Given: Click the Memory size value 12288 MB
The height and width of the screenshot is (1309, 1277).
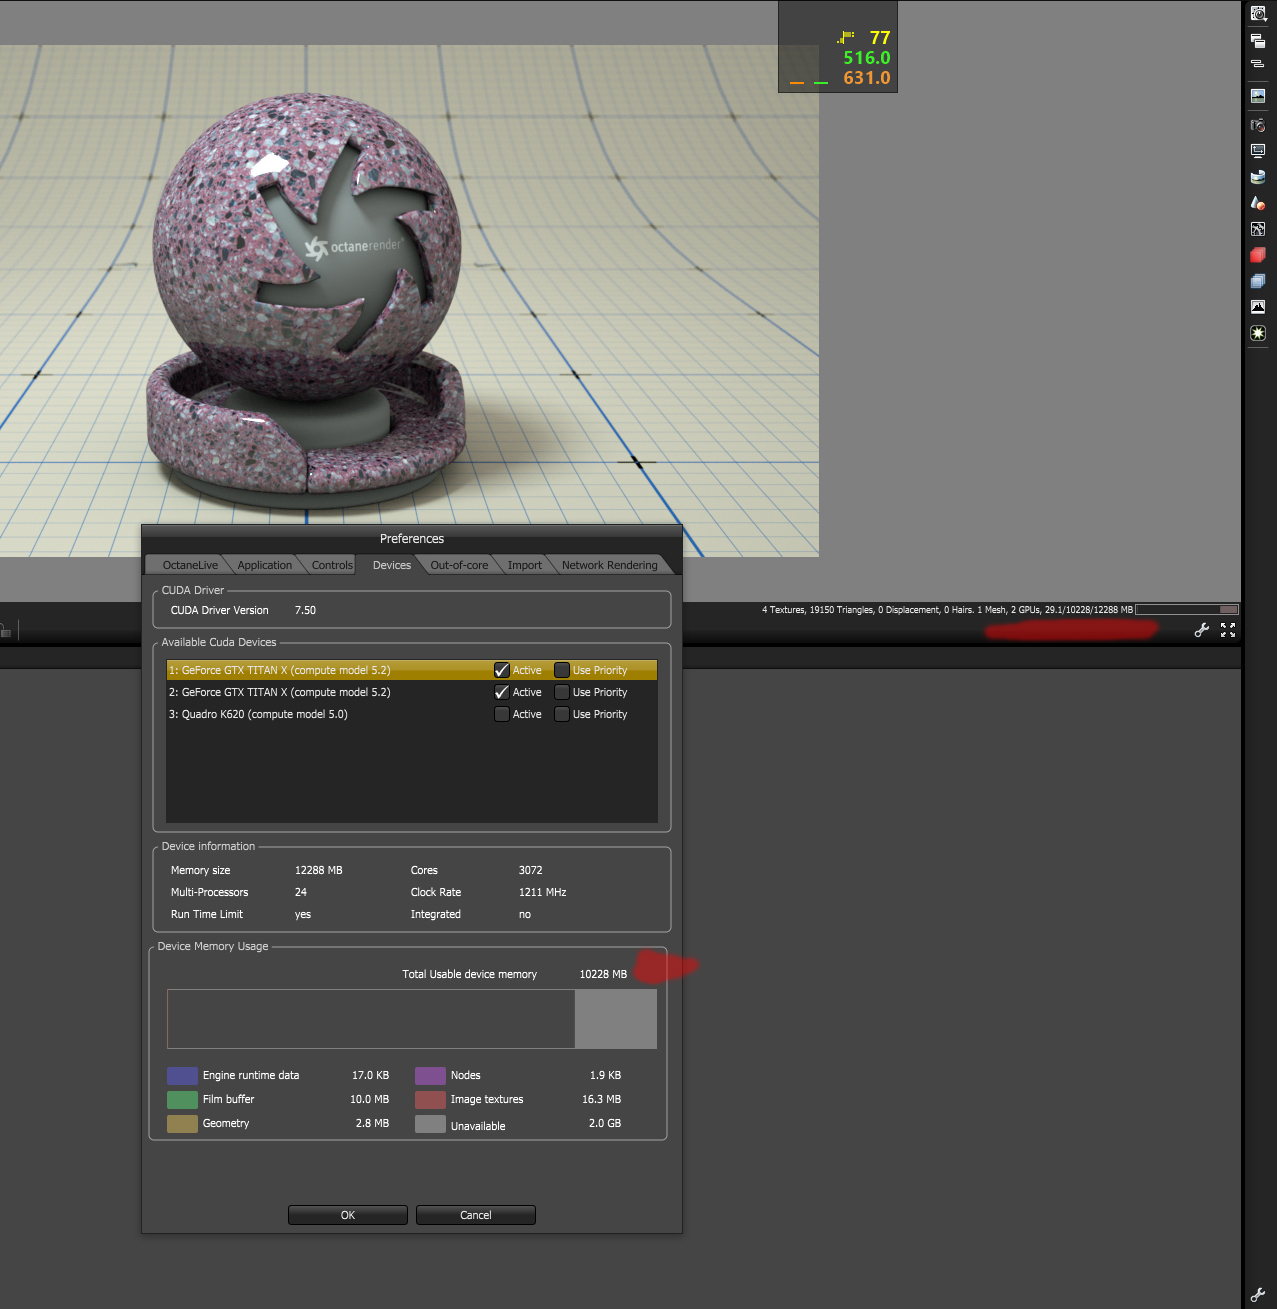Looking at the screenshot, I should click(318, 870).
